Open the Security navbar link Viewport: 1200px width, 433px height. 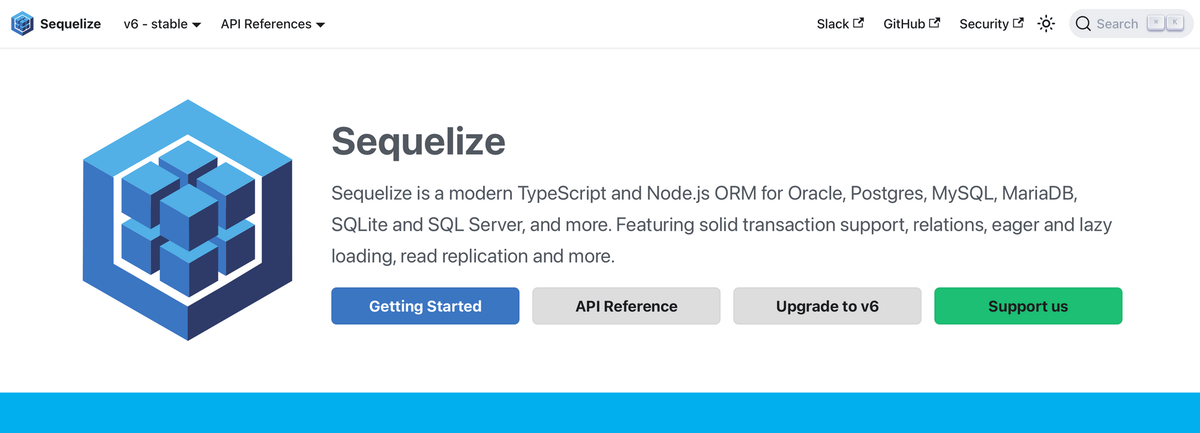pyautogui.click(x=984, y=24)
